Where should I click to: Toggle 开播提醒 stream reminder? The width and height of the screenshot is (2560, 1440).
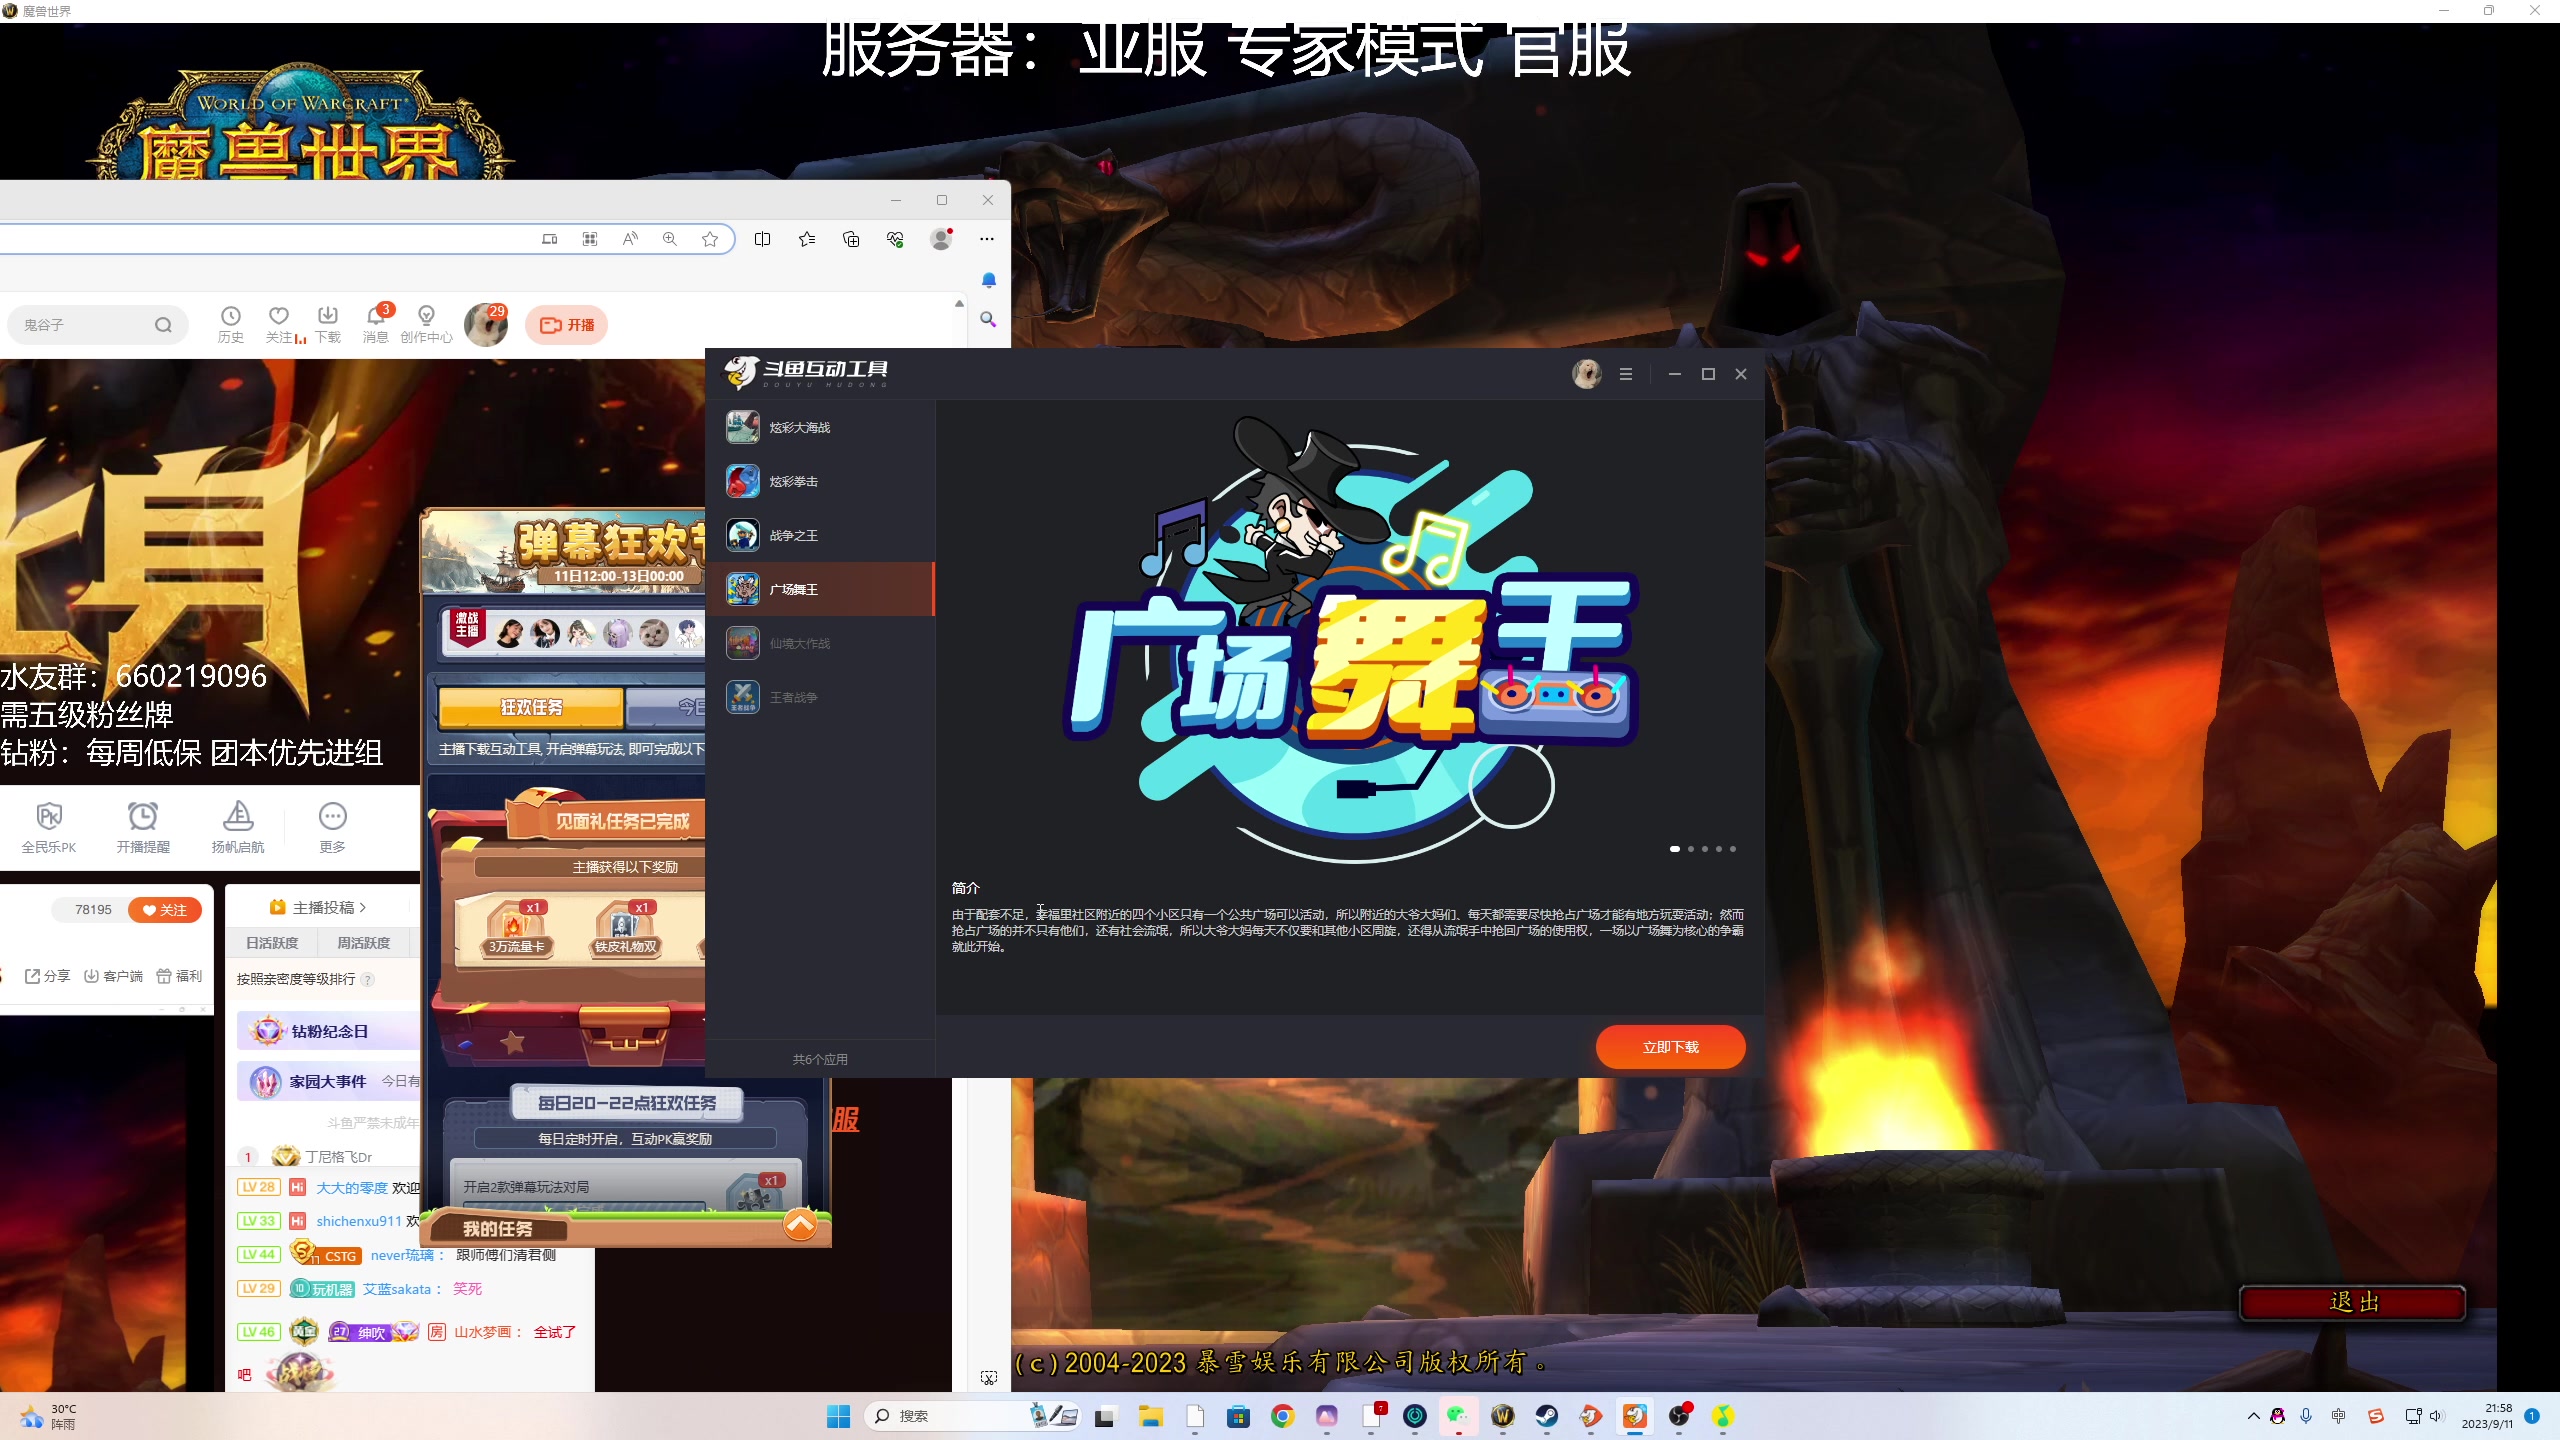tap(143, 827)
